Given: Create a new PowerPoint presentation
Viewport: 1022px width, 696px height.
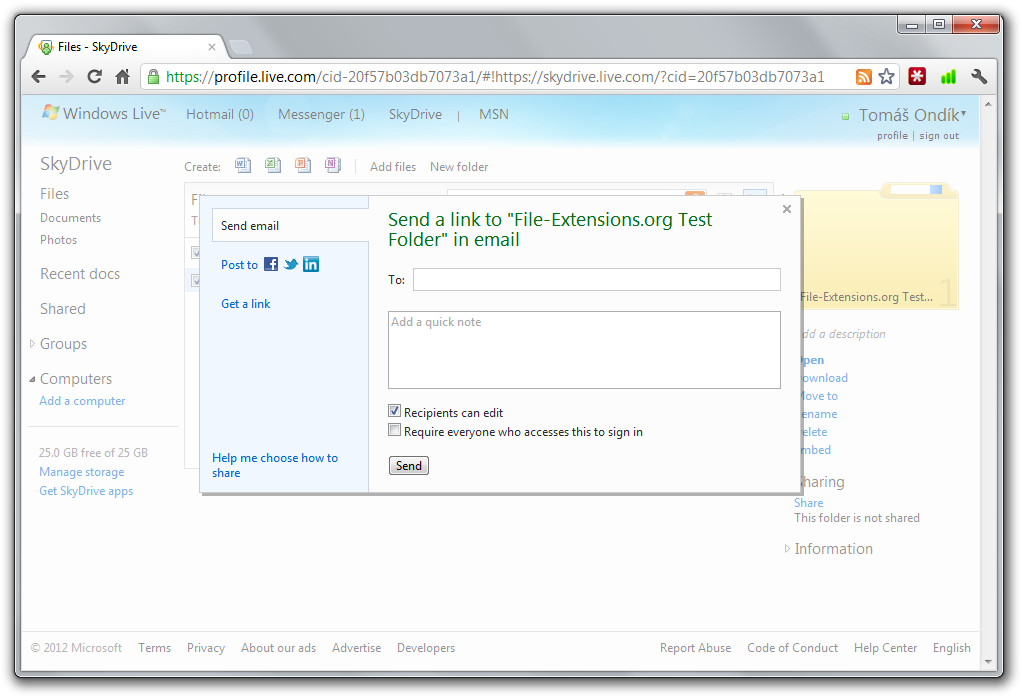Looking at the screenshot, I should 303,166.
